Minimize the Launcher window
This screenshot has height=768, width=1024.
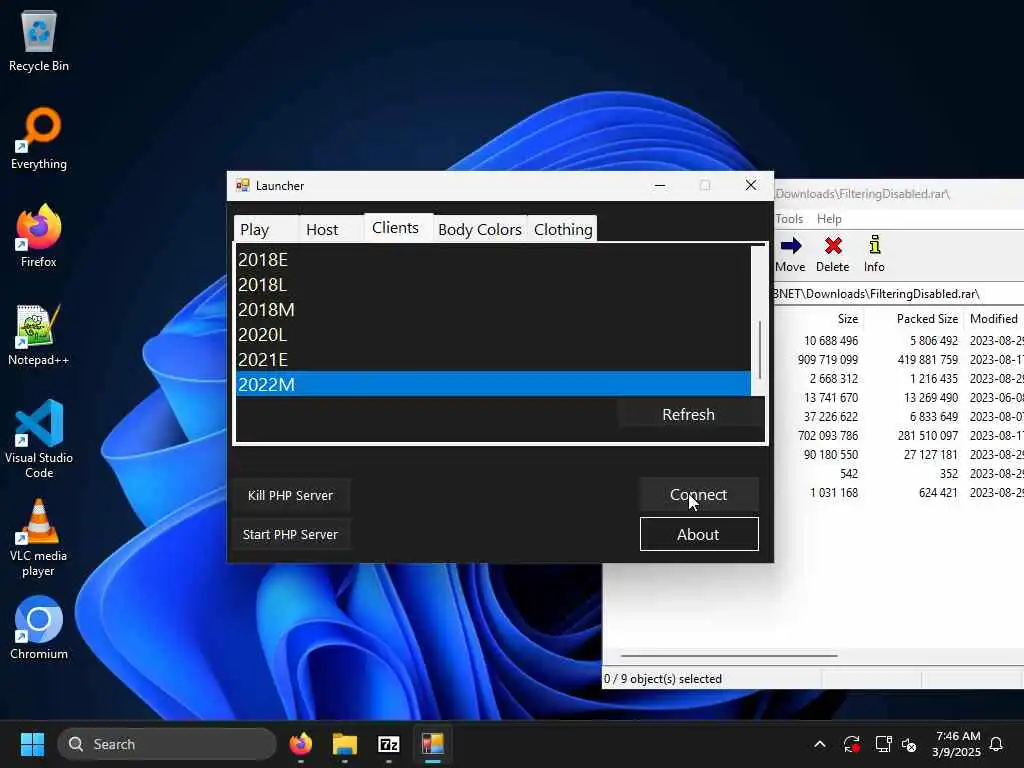click(x=660, y=185)
